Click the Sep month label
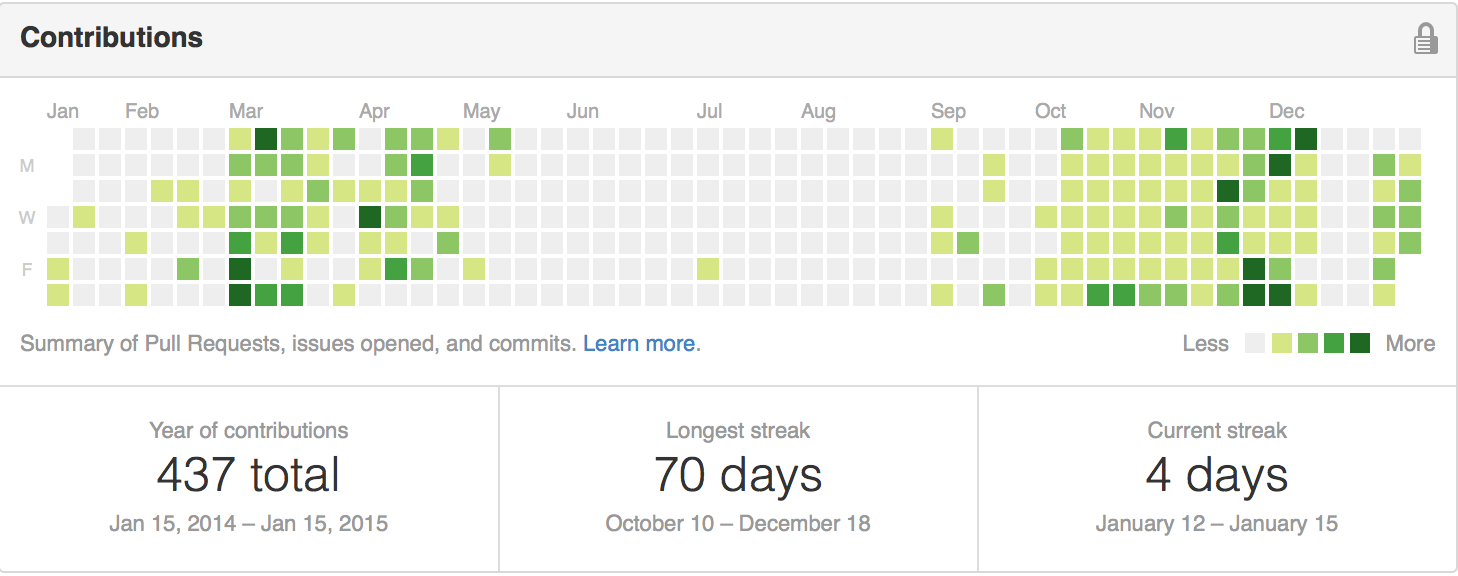The height and width of the screenshot is (576, 1458). pyautogui.click(x=948, y=111)
